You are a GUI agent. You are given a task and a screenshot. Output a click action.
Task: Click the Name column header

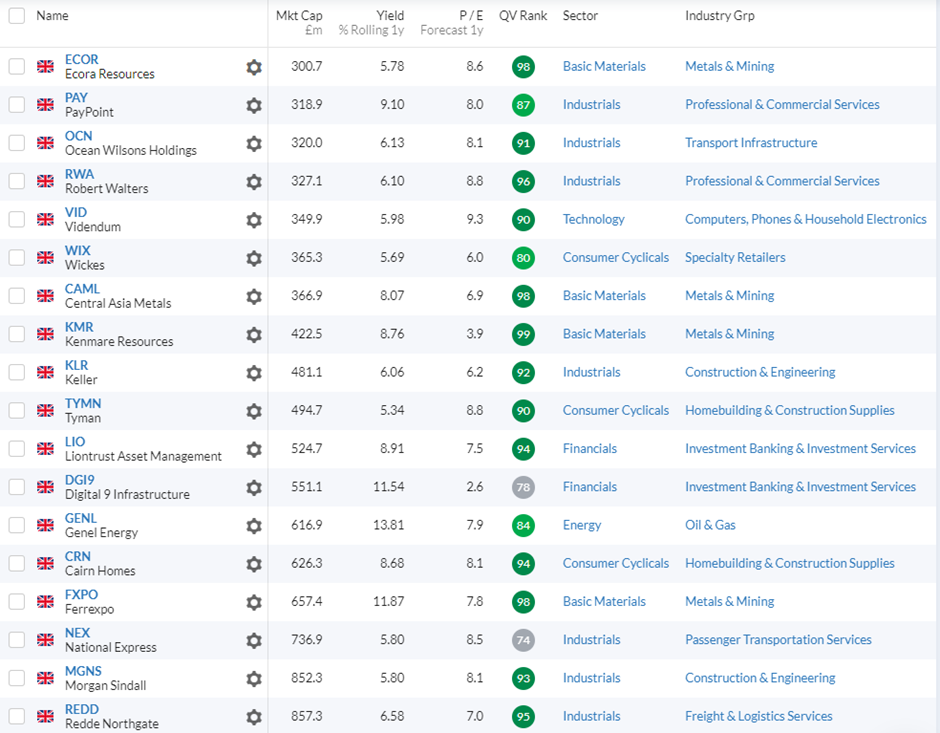[52, 16]
